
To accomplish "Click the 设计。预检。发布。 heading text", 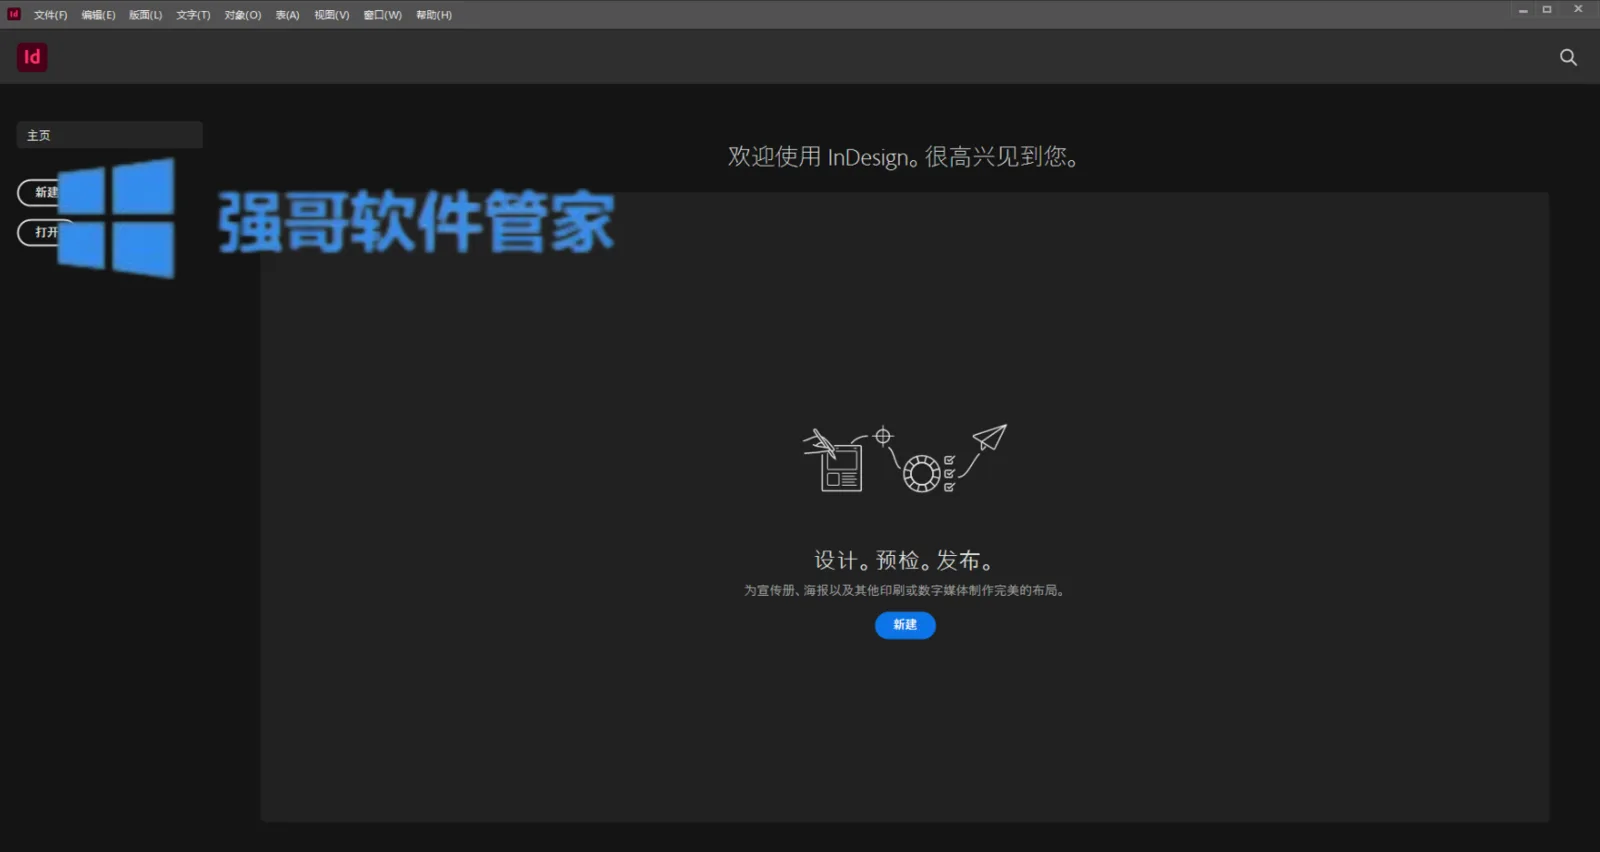I will pyautogui.click(x=903, y=560).
